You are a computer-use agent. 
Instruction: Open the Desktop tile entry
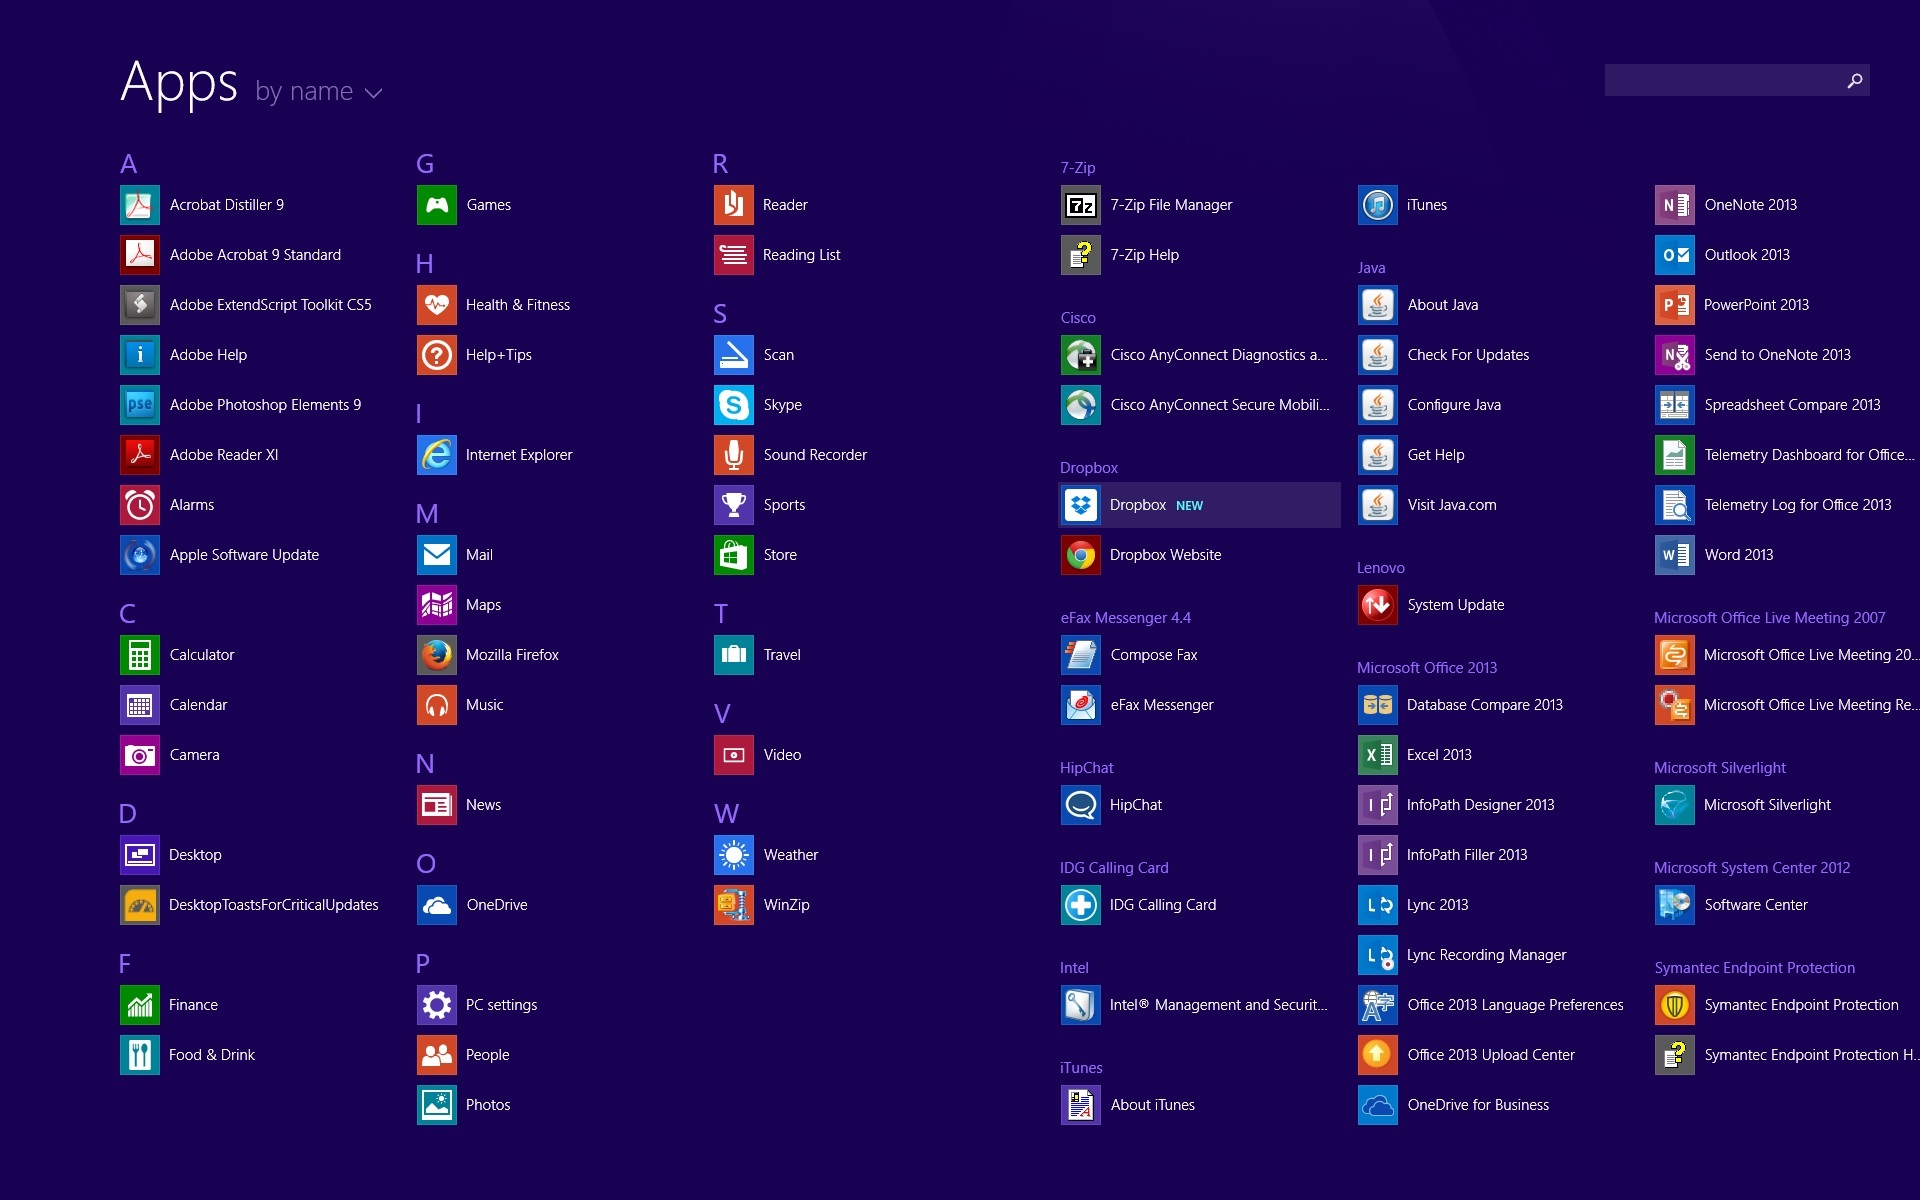click(171, 855)
